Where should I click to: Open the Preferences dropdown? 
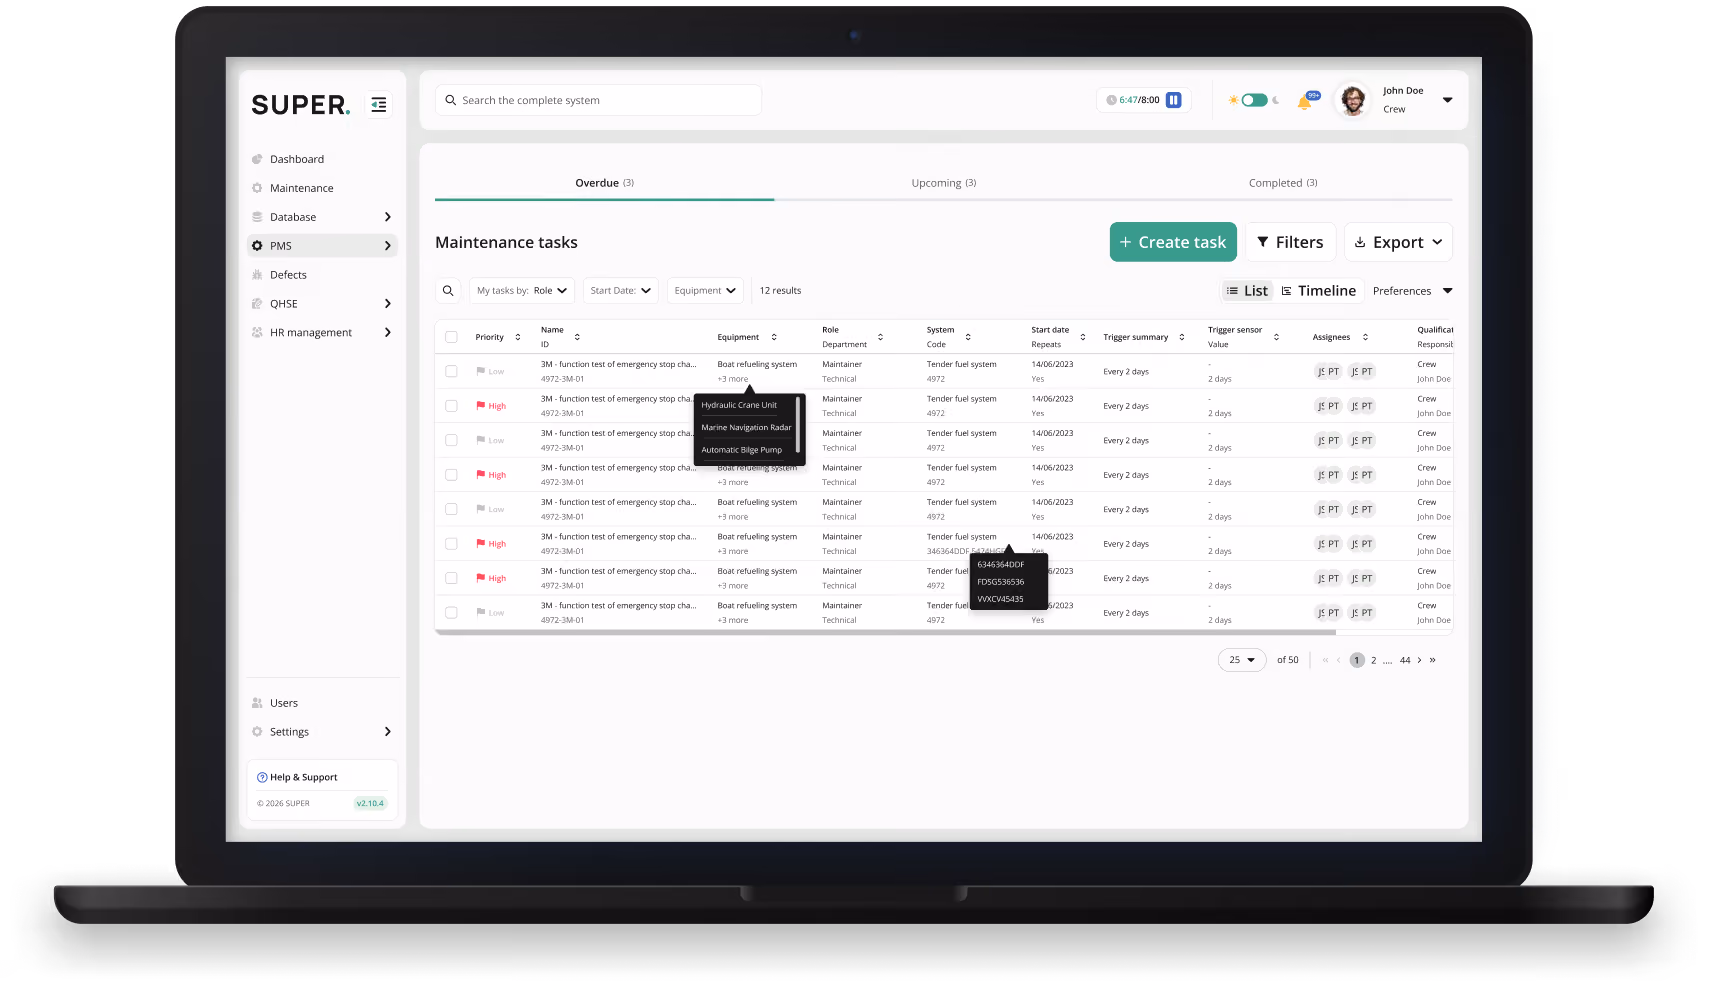click(x=1412, y=291)
